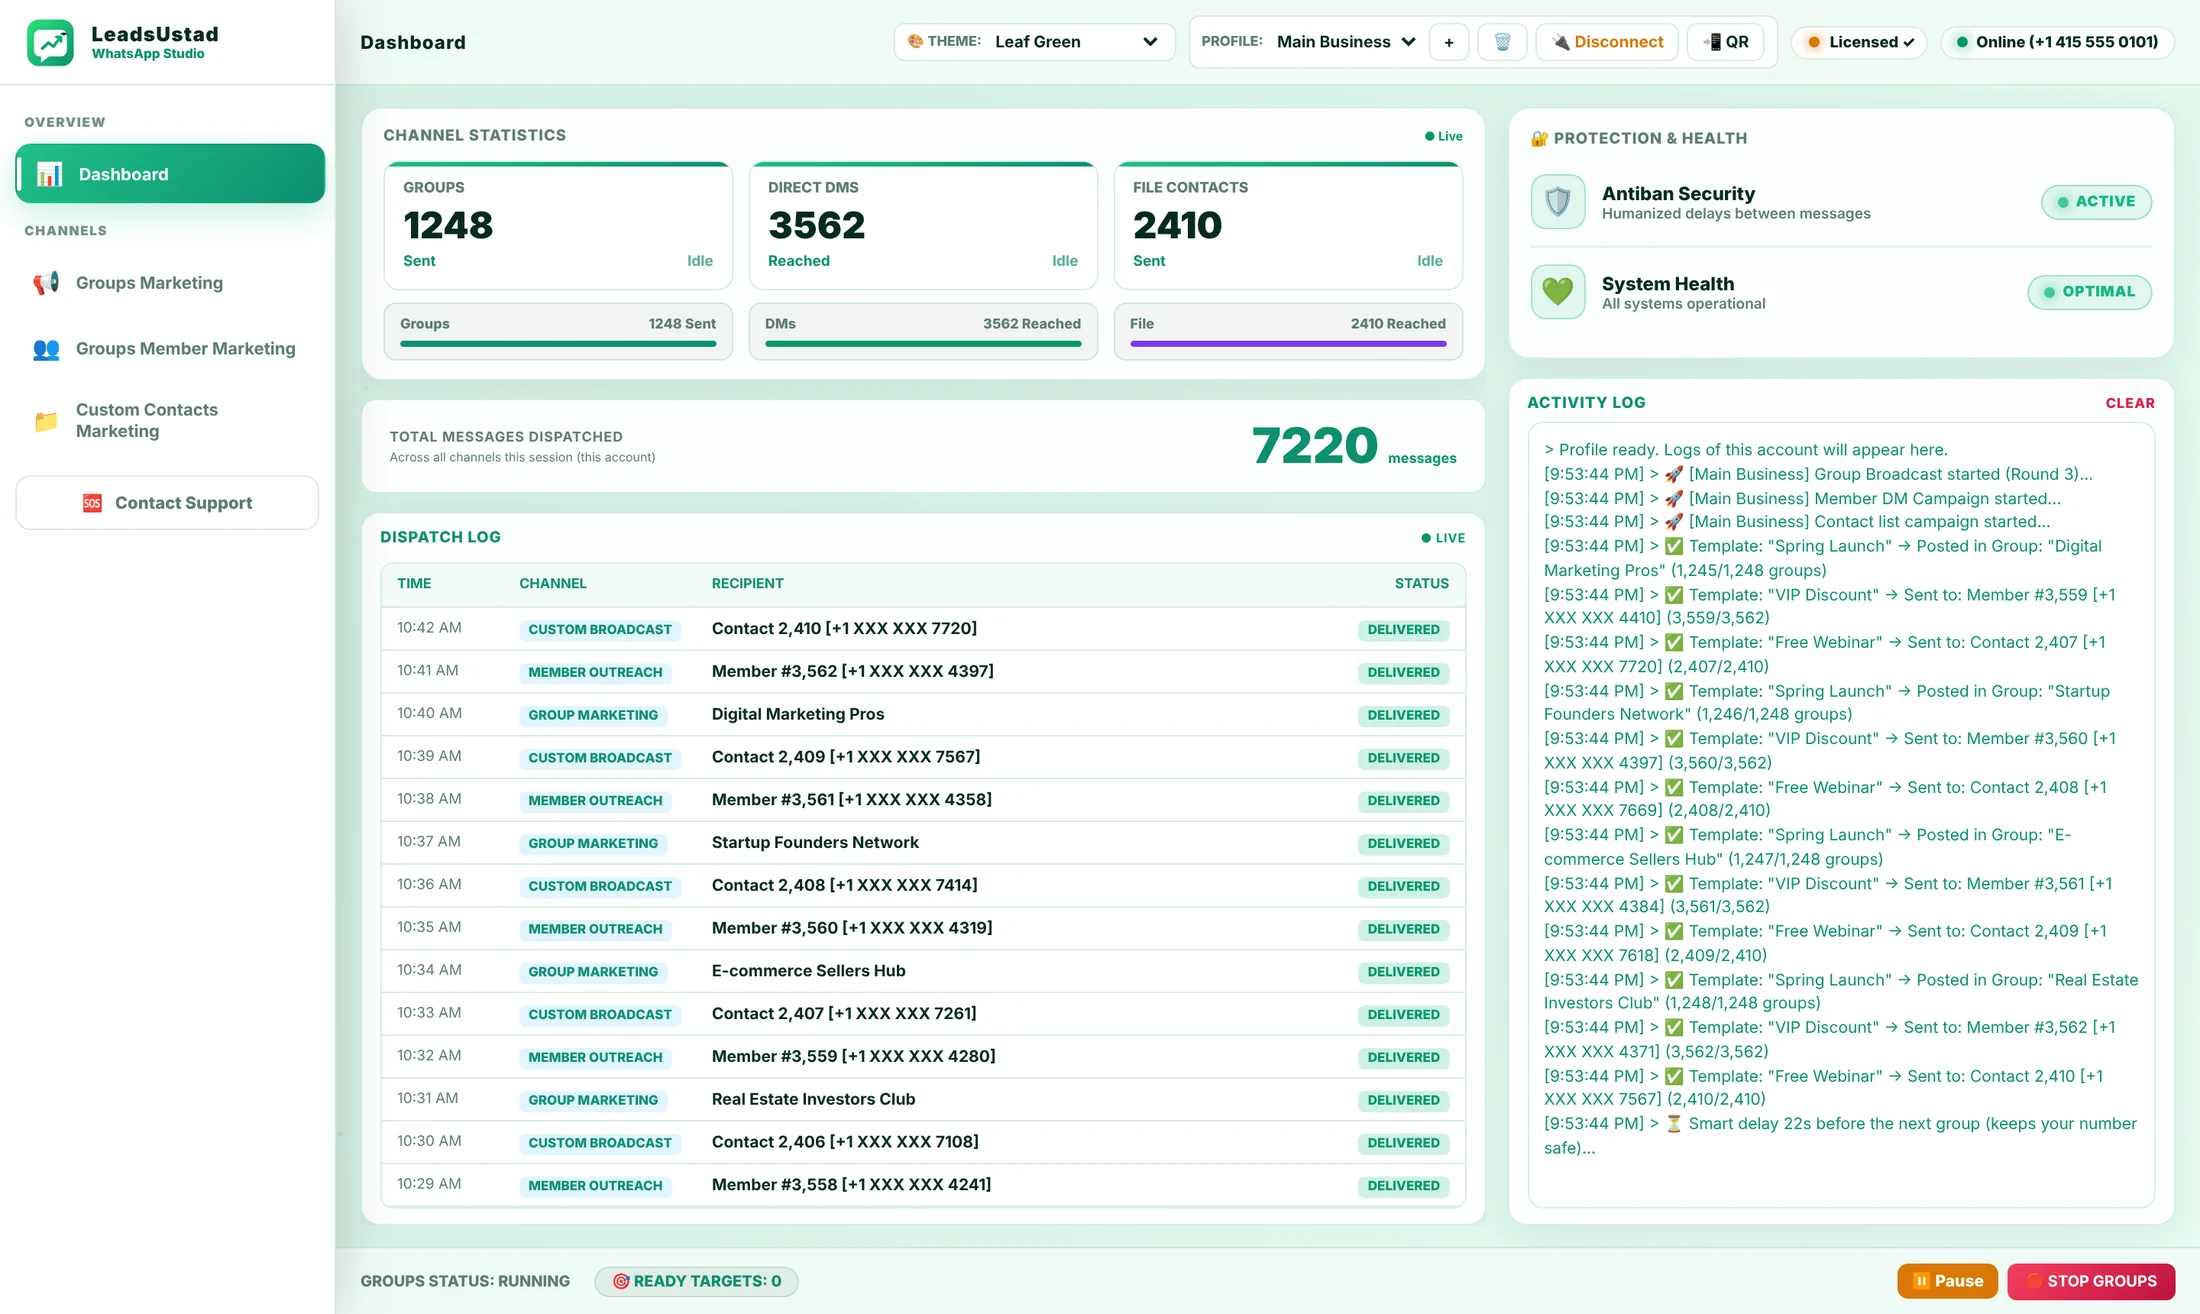2200x1314 pixels.
Task: Click the Licensed status badge
Action: (x=1859, y=42)
